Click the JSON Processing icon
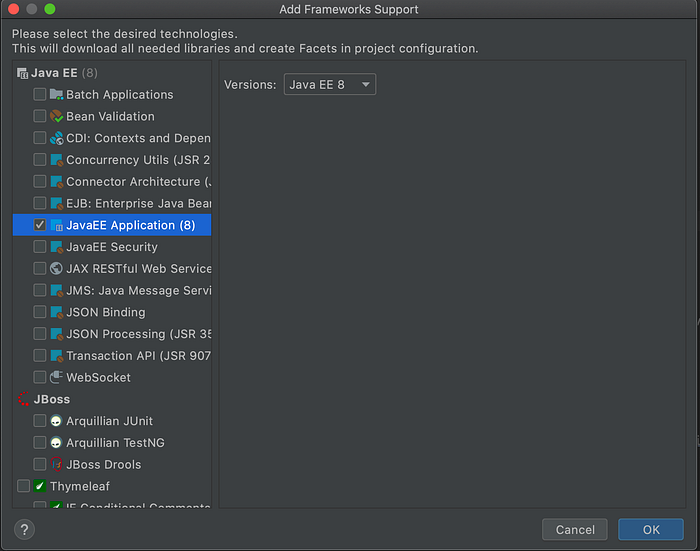 click(56, 334)
